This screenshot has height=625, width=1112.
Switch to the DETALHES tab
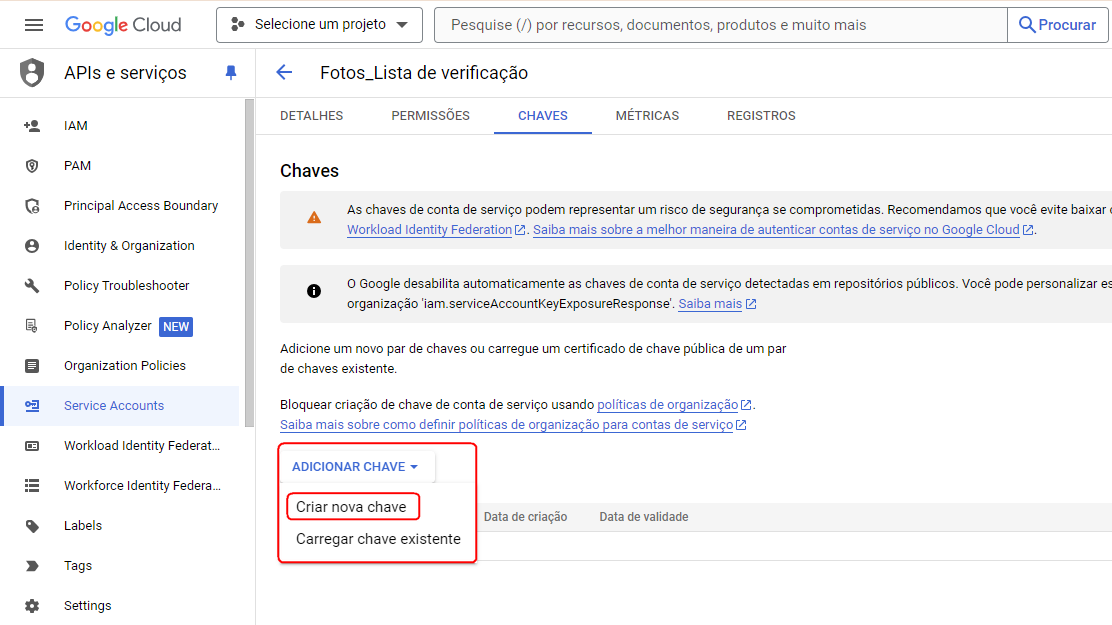311,116
